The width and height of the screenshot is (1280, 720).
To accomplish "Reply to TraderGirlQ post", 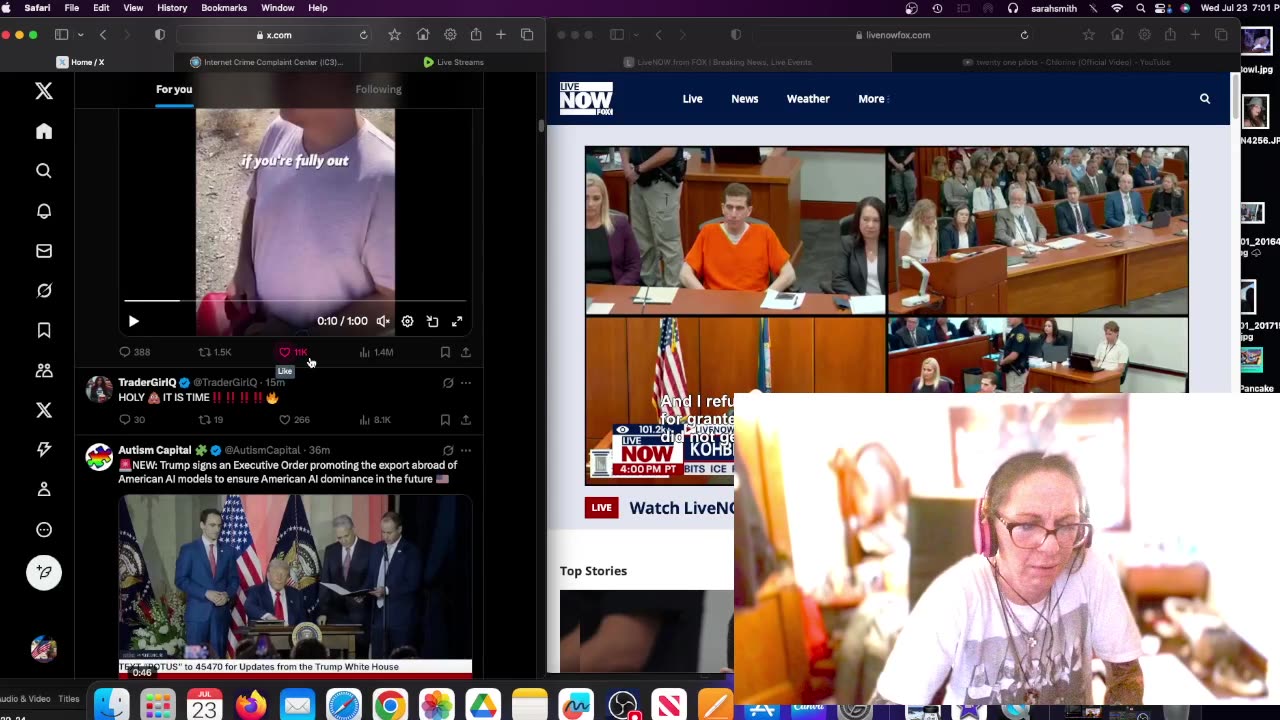I will tap(132, 420).
